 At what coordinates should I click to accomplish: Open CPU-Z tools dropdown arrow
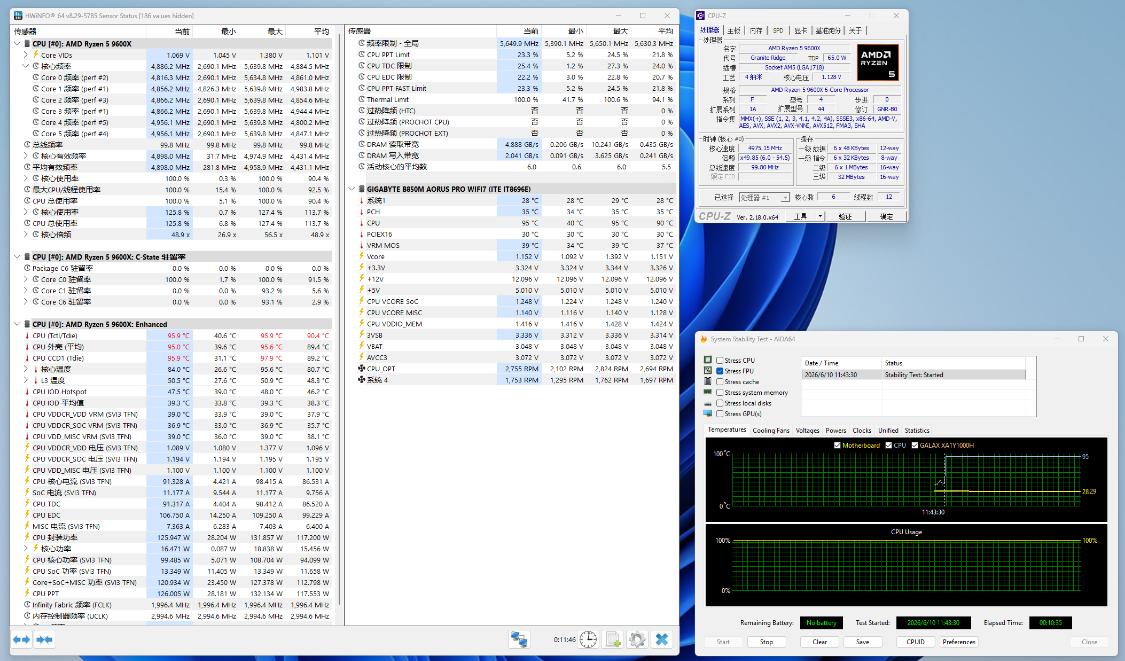coord(820,216)
